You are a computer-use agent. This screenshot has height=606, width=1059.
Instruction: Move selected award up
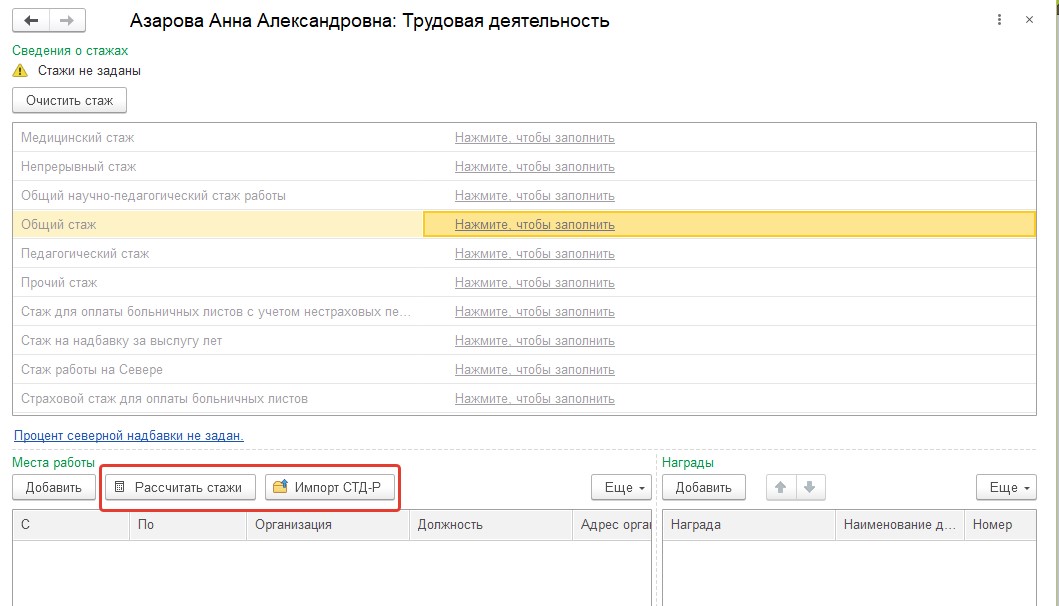pyautogui.click(x=781, y=487)
